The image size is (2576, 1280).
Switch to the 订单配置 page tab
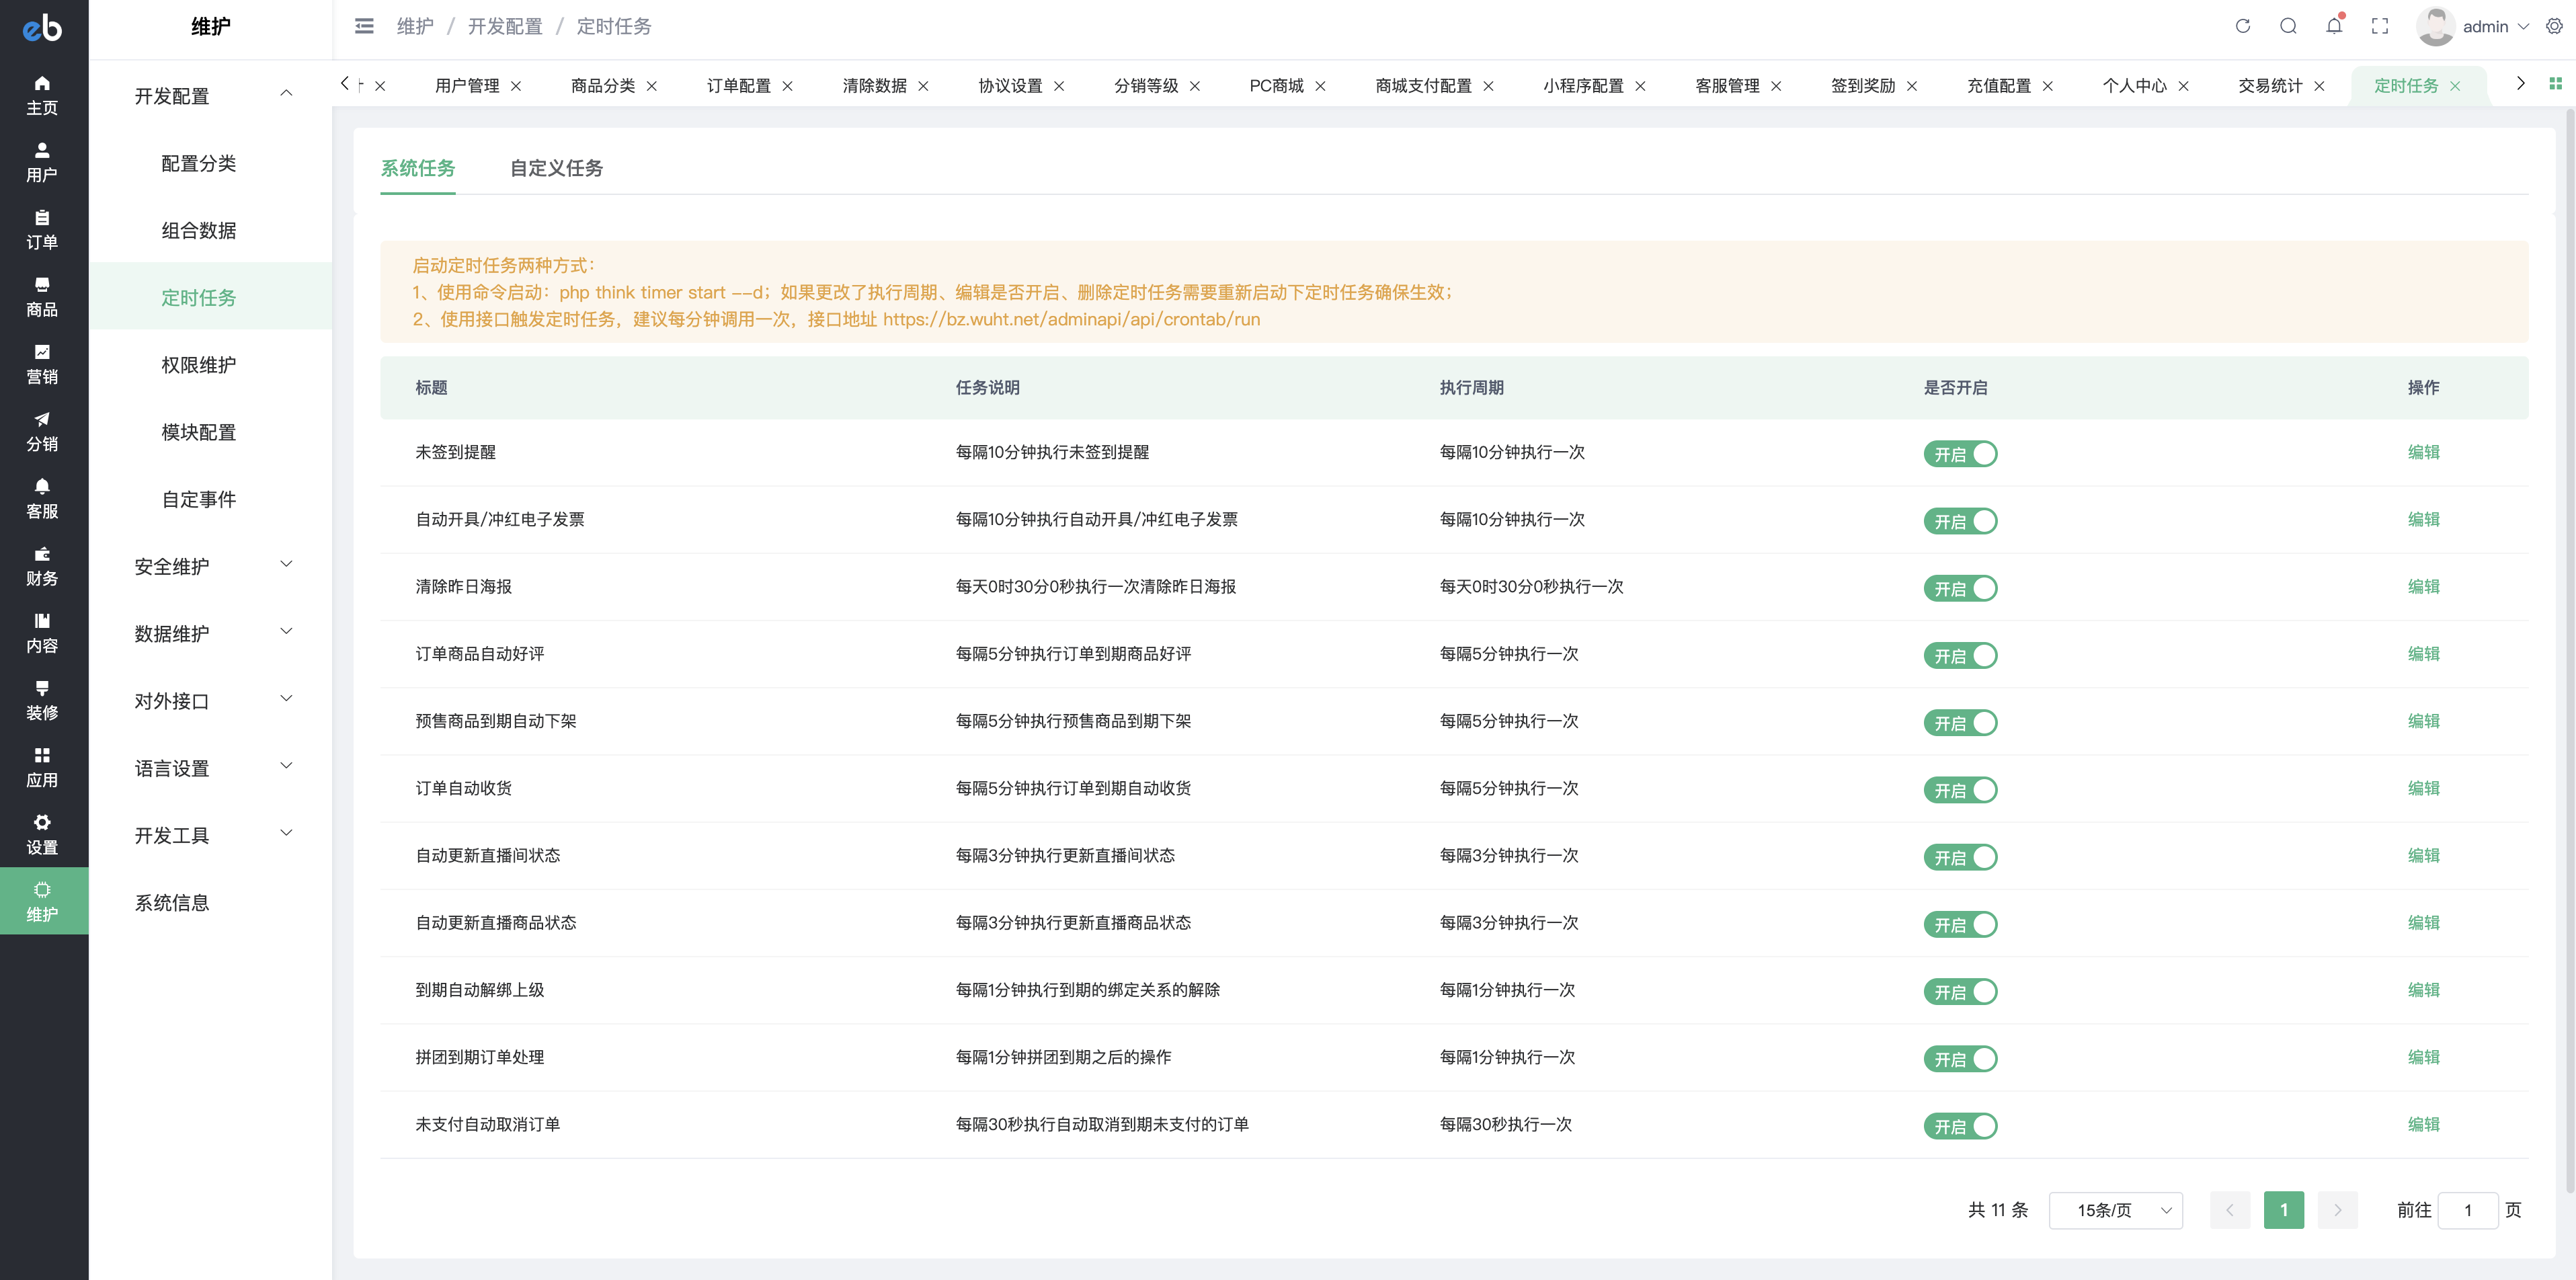click(738, 86)
